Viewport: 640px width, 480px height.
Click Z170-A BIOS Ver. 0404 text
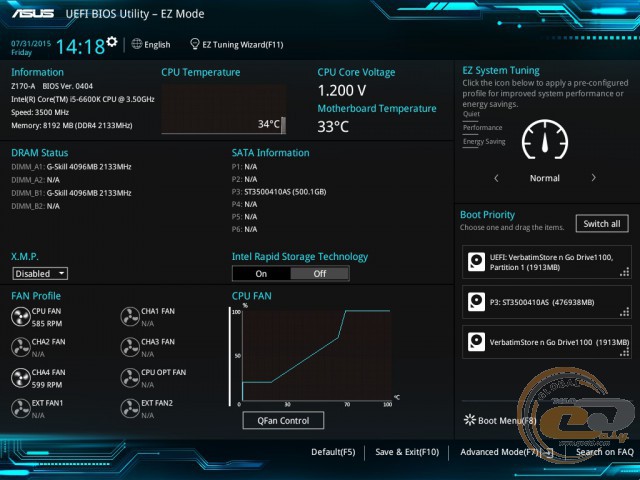(52, 86)
